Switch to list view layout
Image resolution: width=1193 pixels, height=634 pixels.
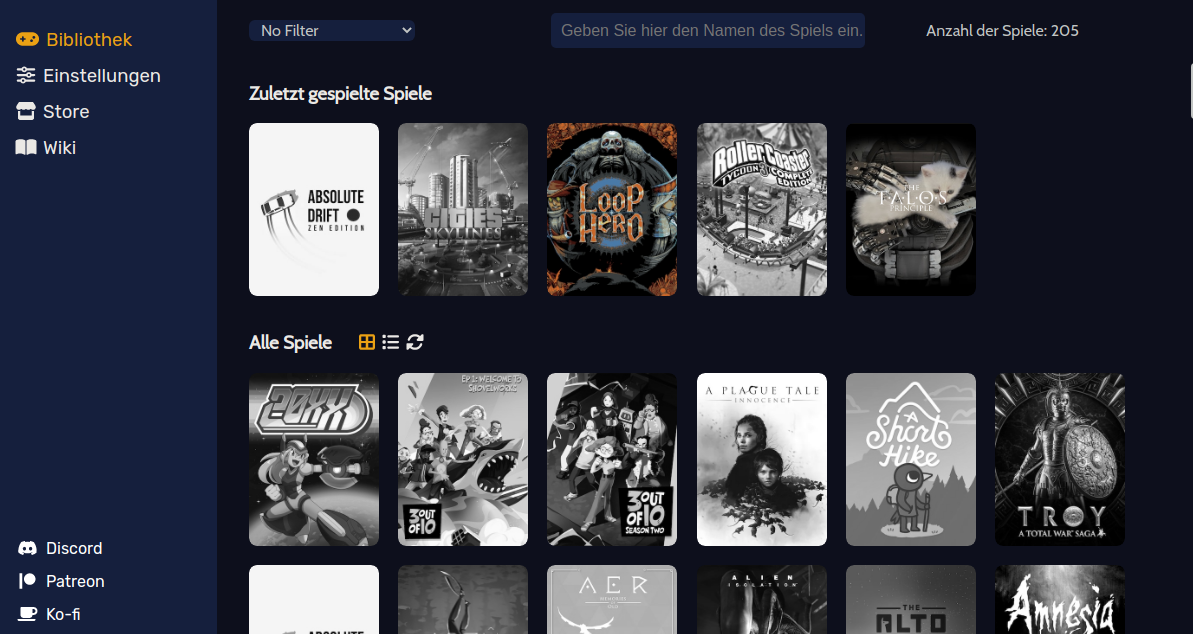pyautogui.click(x=390, y=342)
